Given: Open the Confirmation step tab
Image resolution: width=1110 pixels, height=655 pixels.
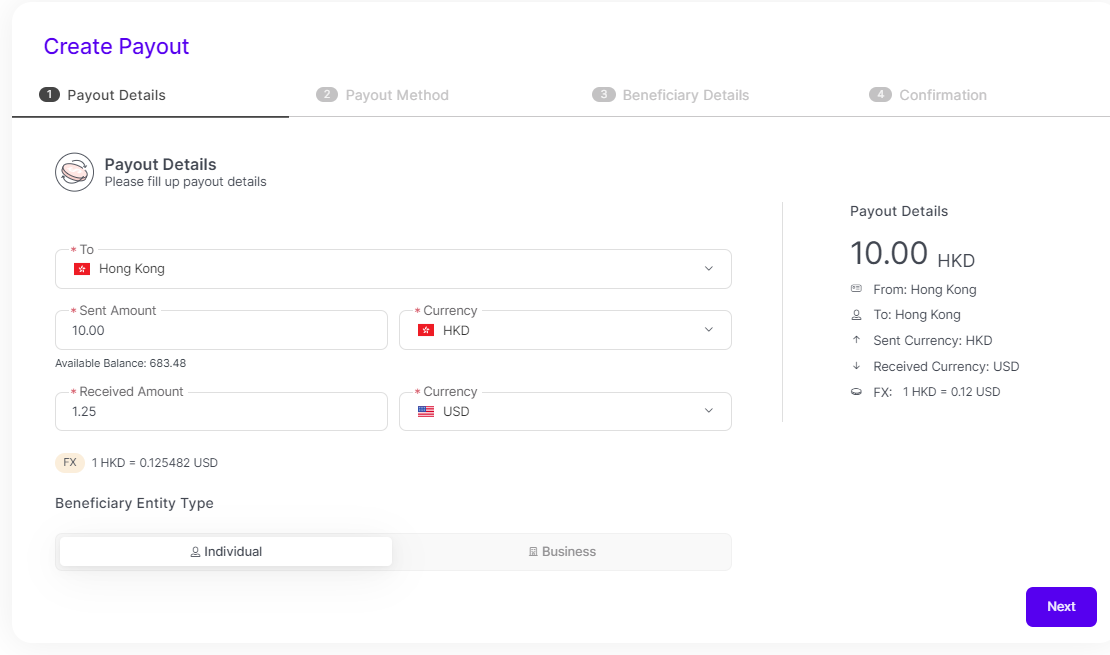Looking at the screenshot, I should pyautogui.click(x=928, y=95).
